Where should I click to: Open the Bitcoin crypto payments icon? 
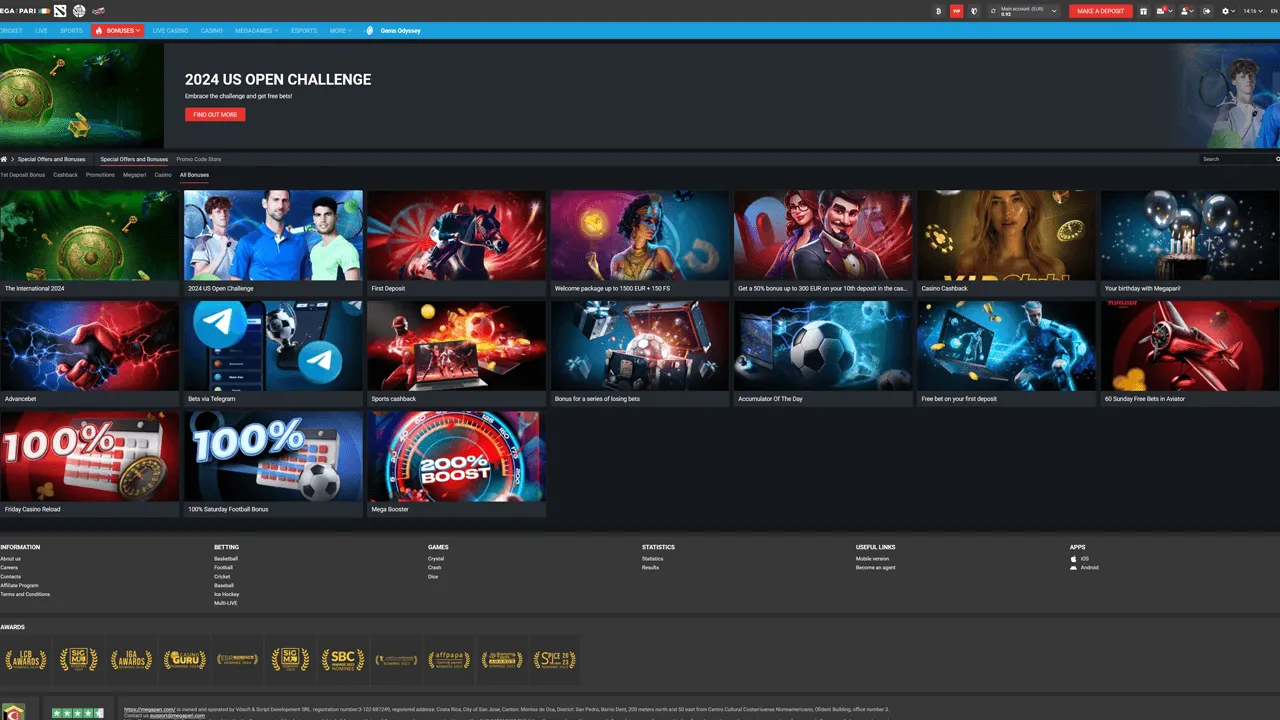939,11
